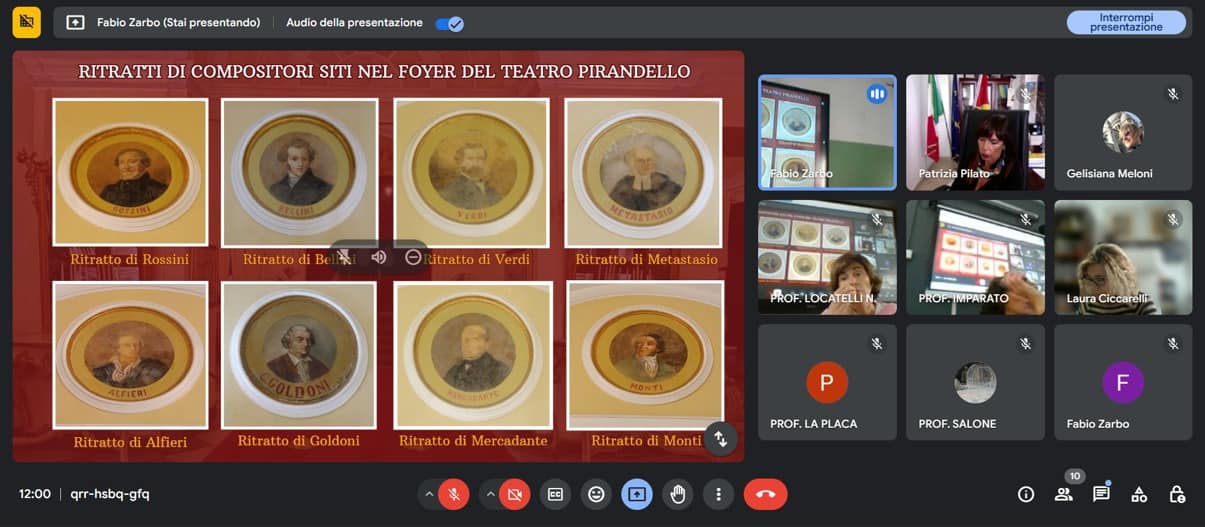Unmute the microphone button
The height and width of the screenshot is (527, 1205).
[454, 494]
